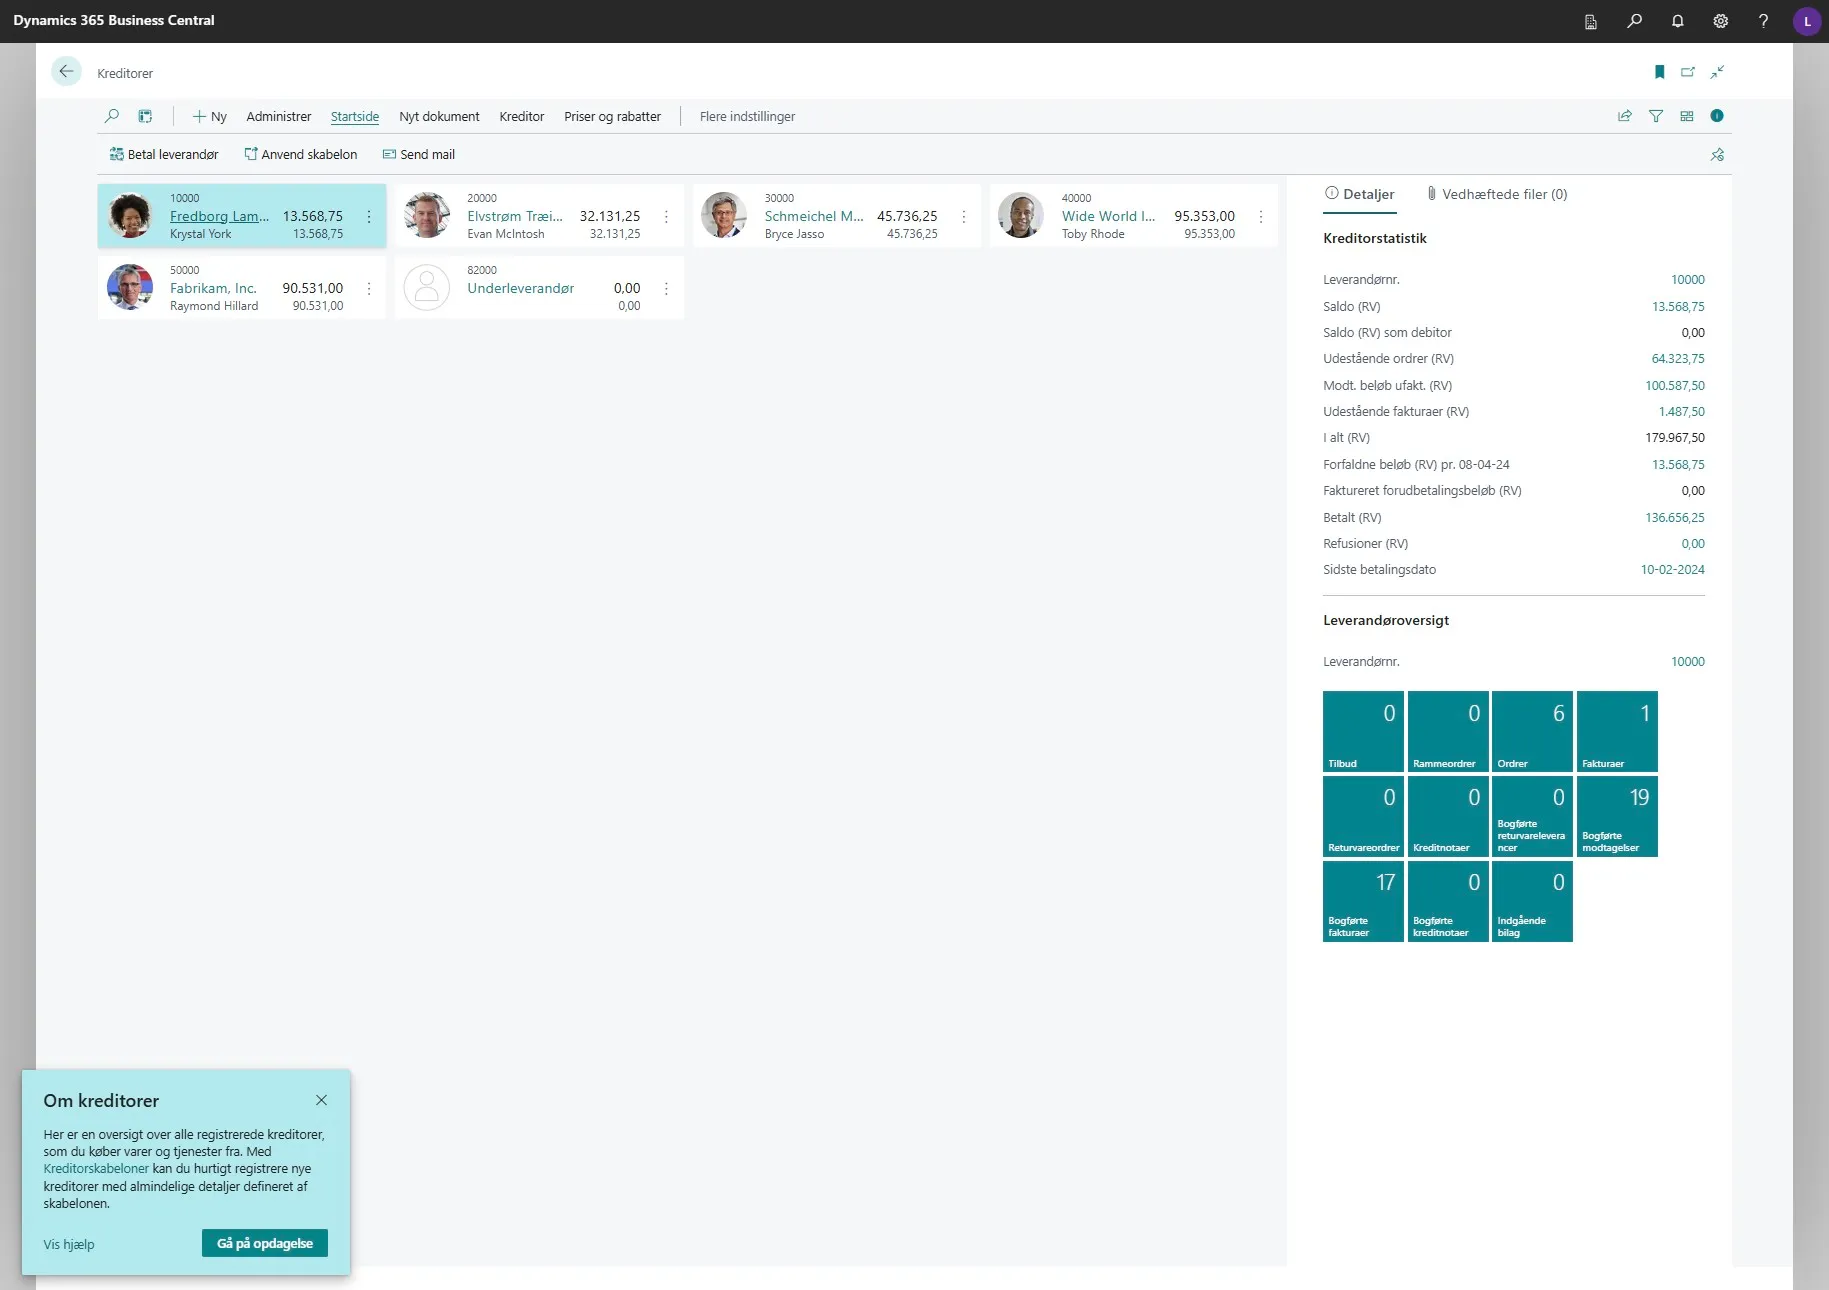The width and height of the screenshot is (1829, 1290).
Task: Open the search list magnifier icon
Action: pos(112,116)
